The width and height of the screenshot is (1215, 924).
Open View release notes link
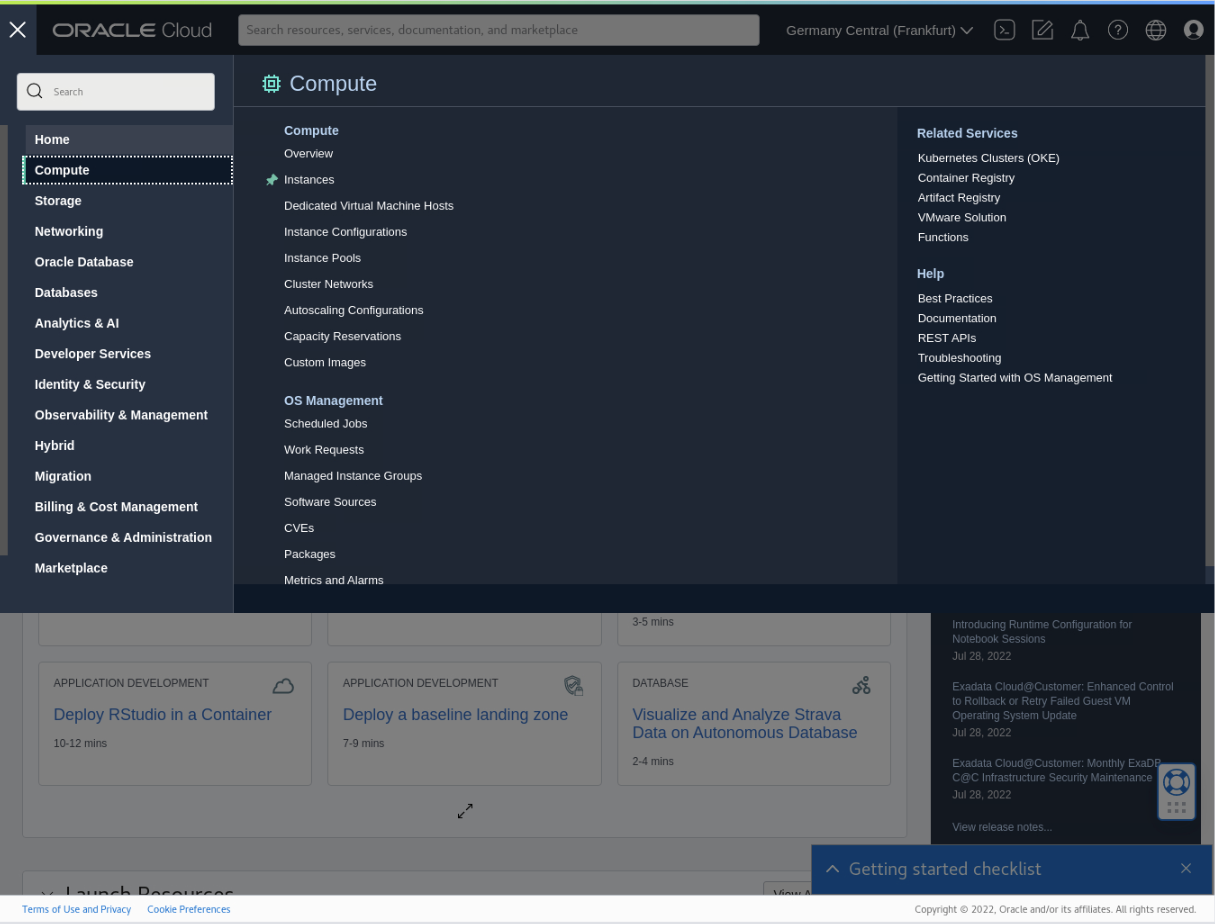coord(1001,827)
